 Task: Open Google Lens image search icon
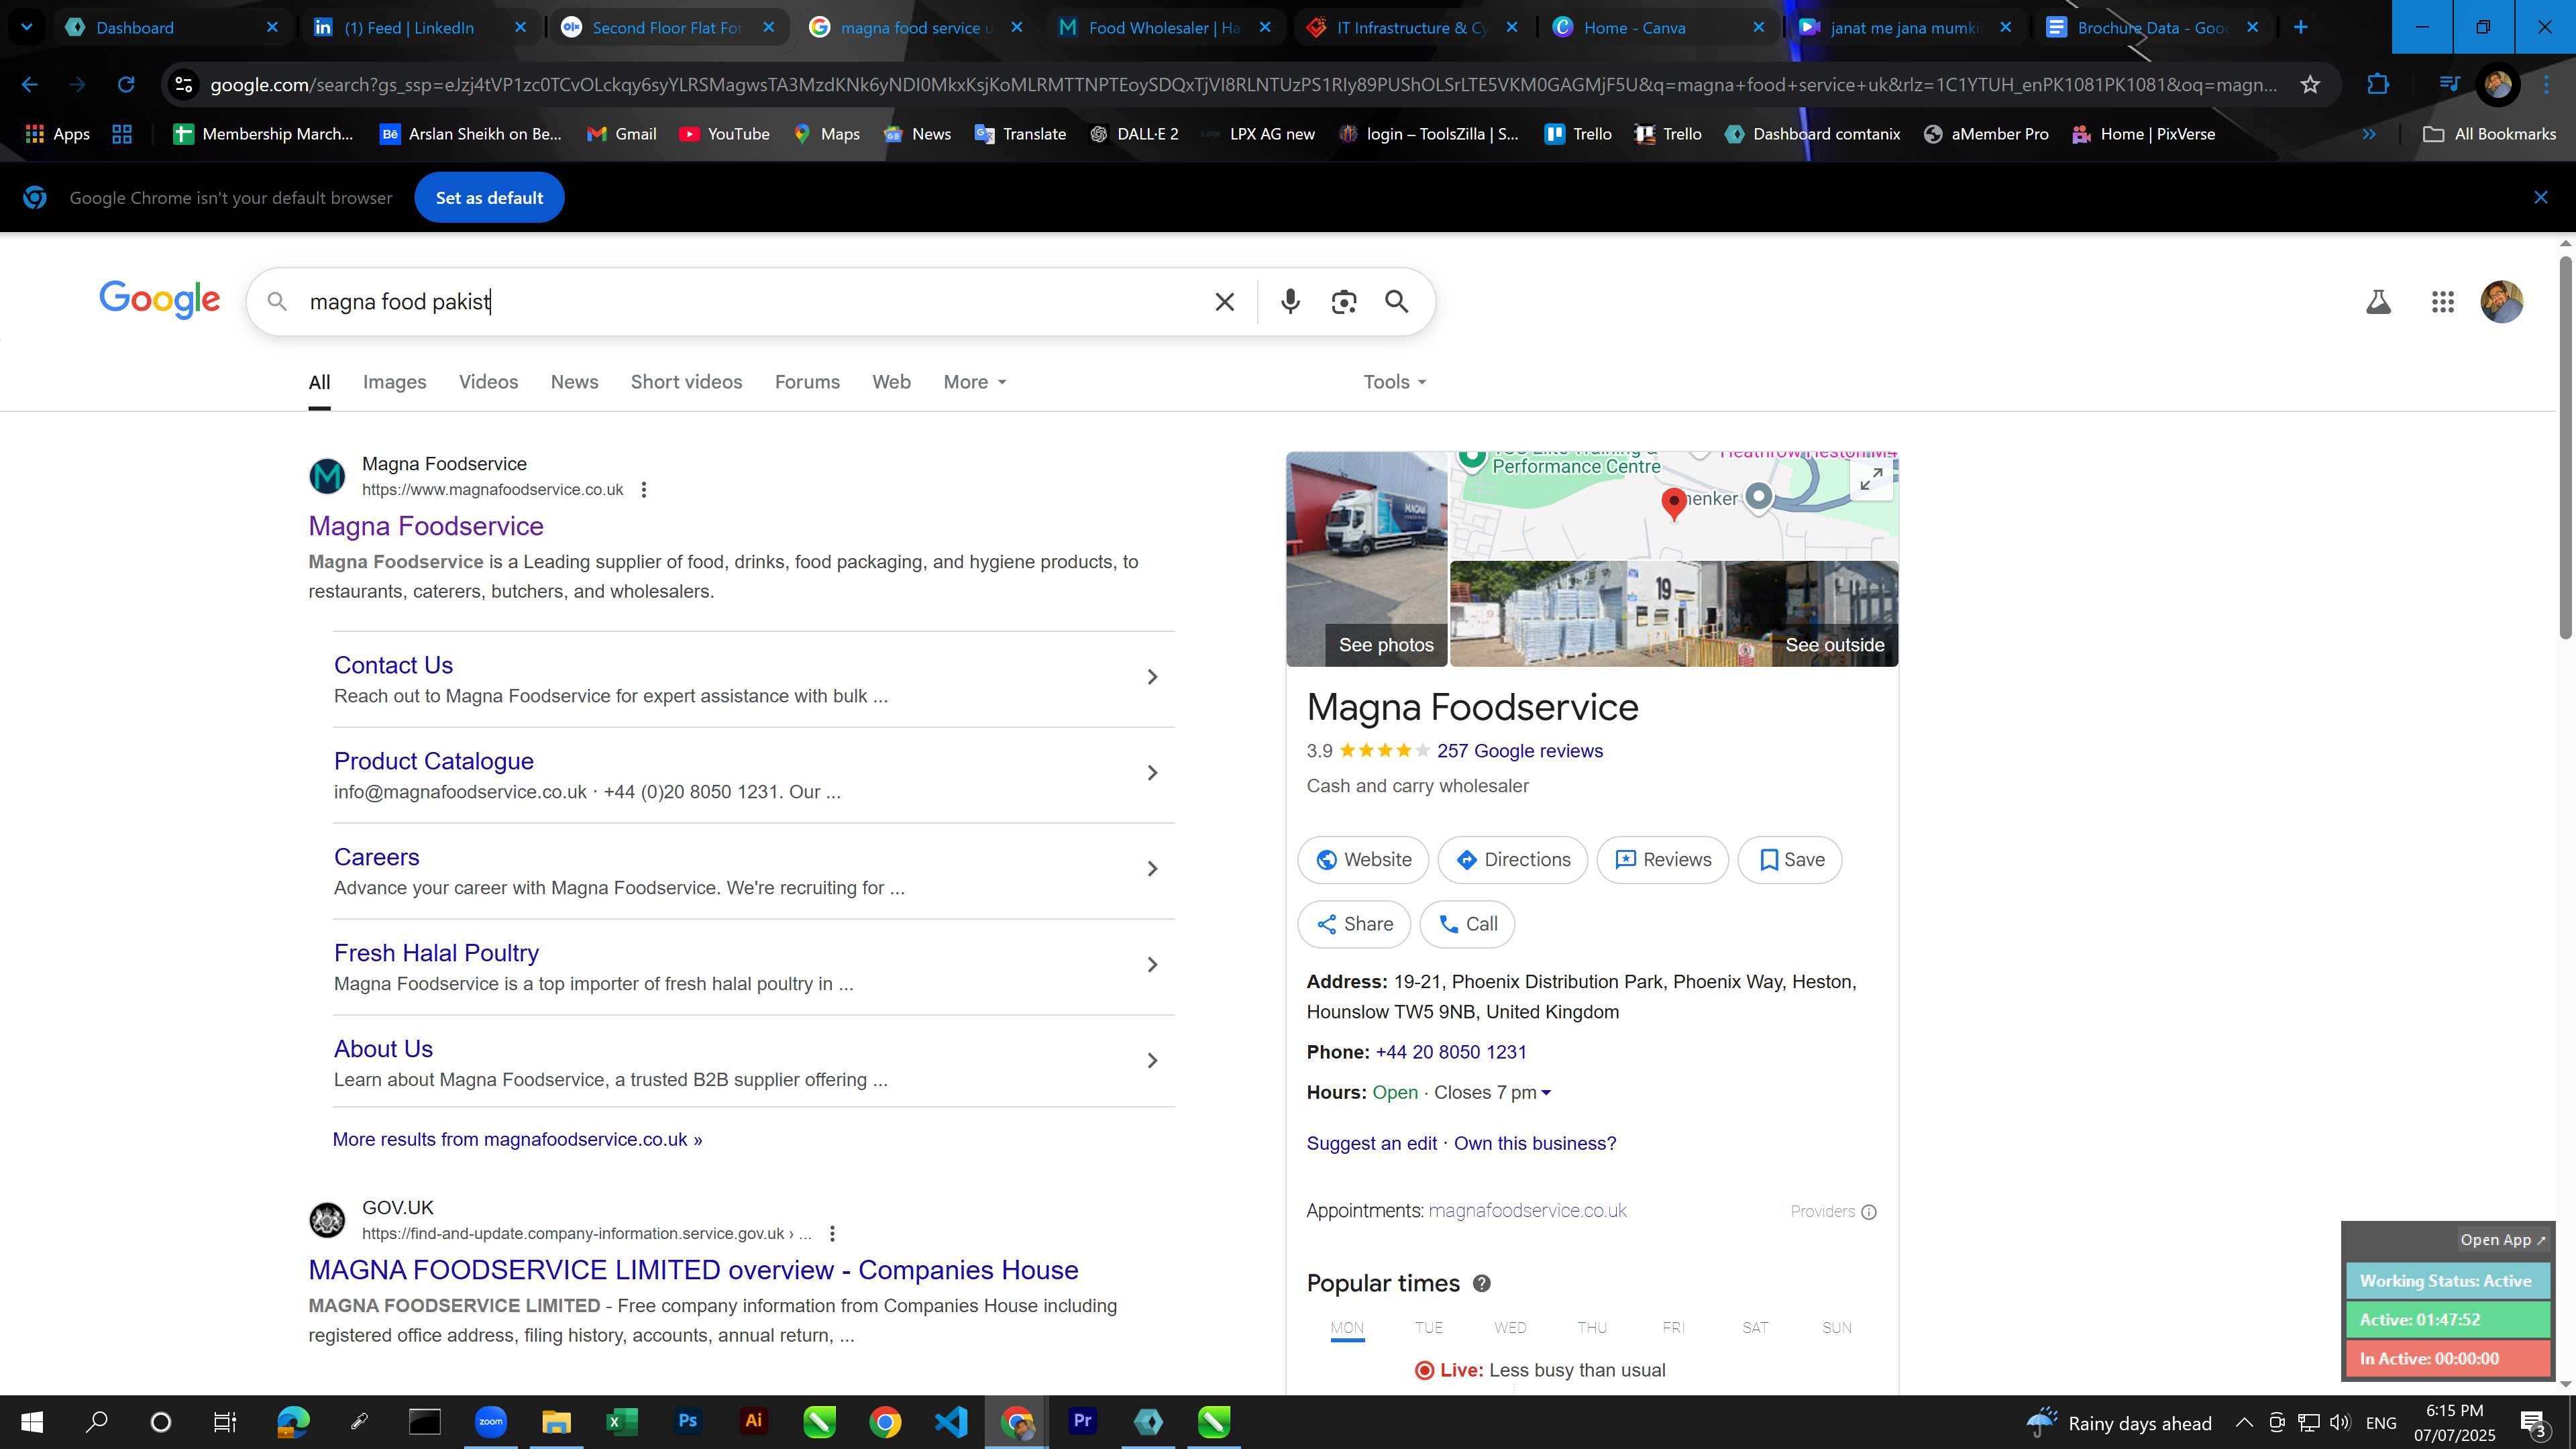click(1344, 302)
